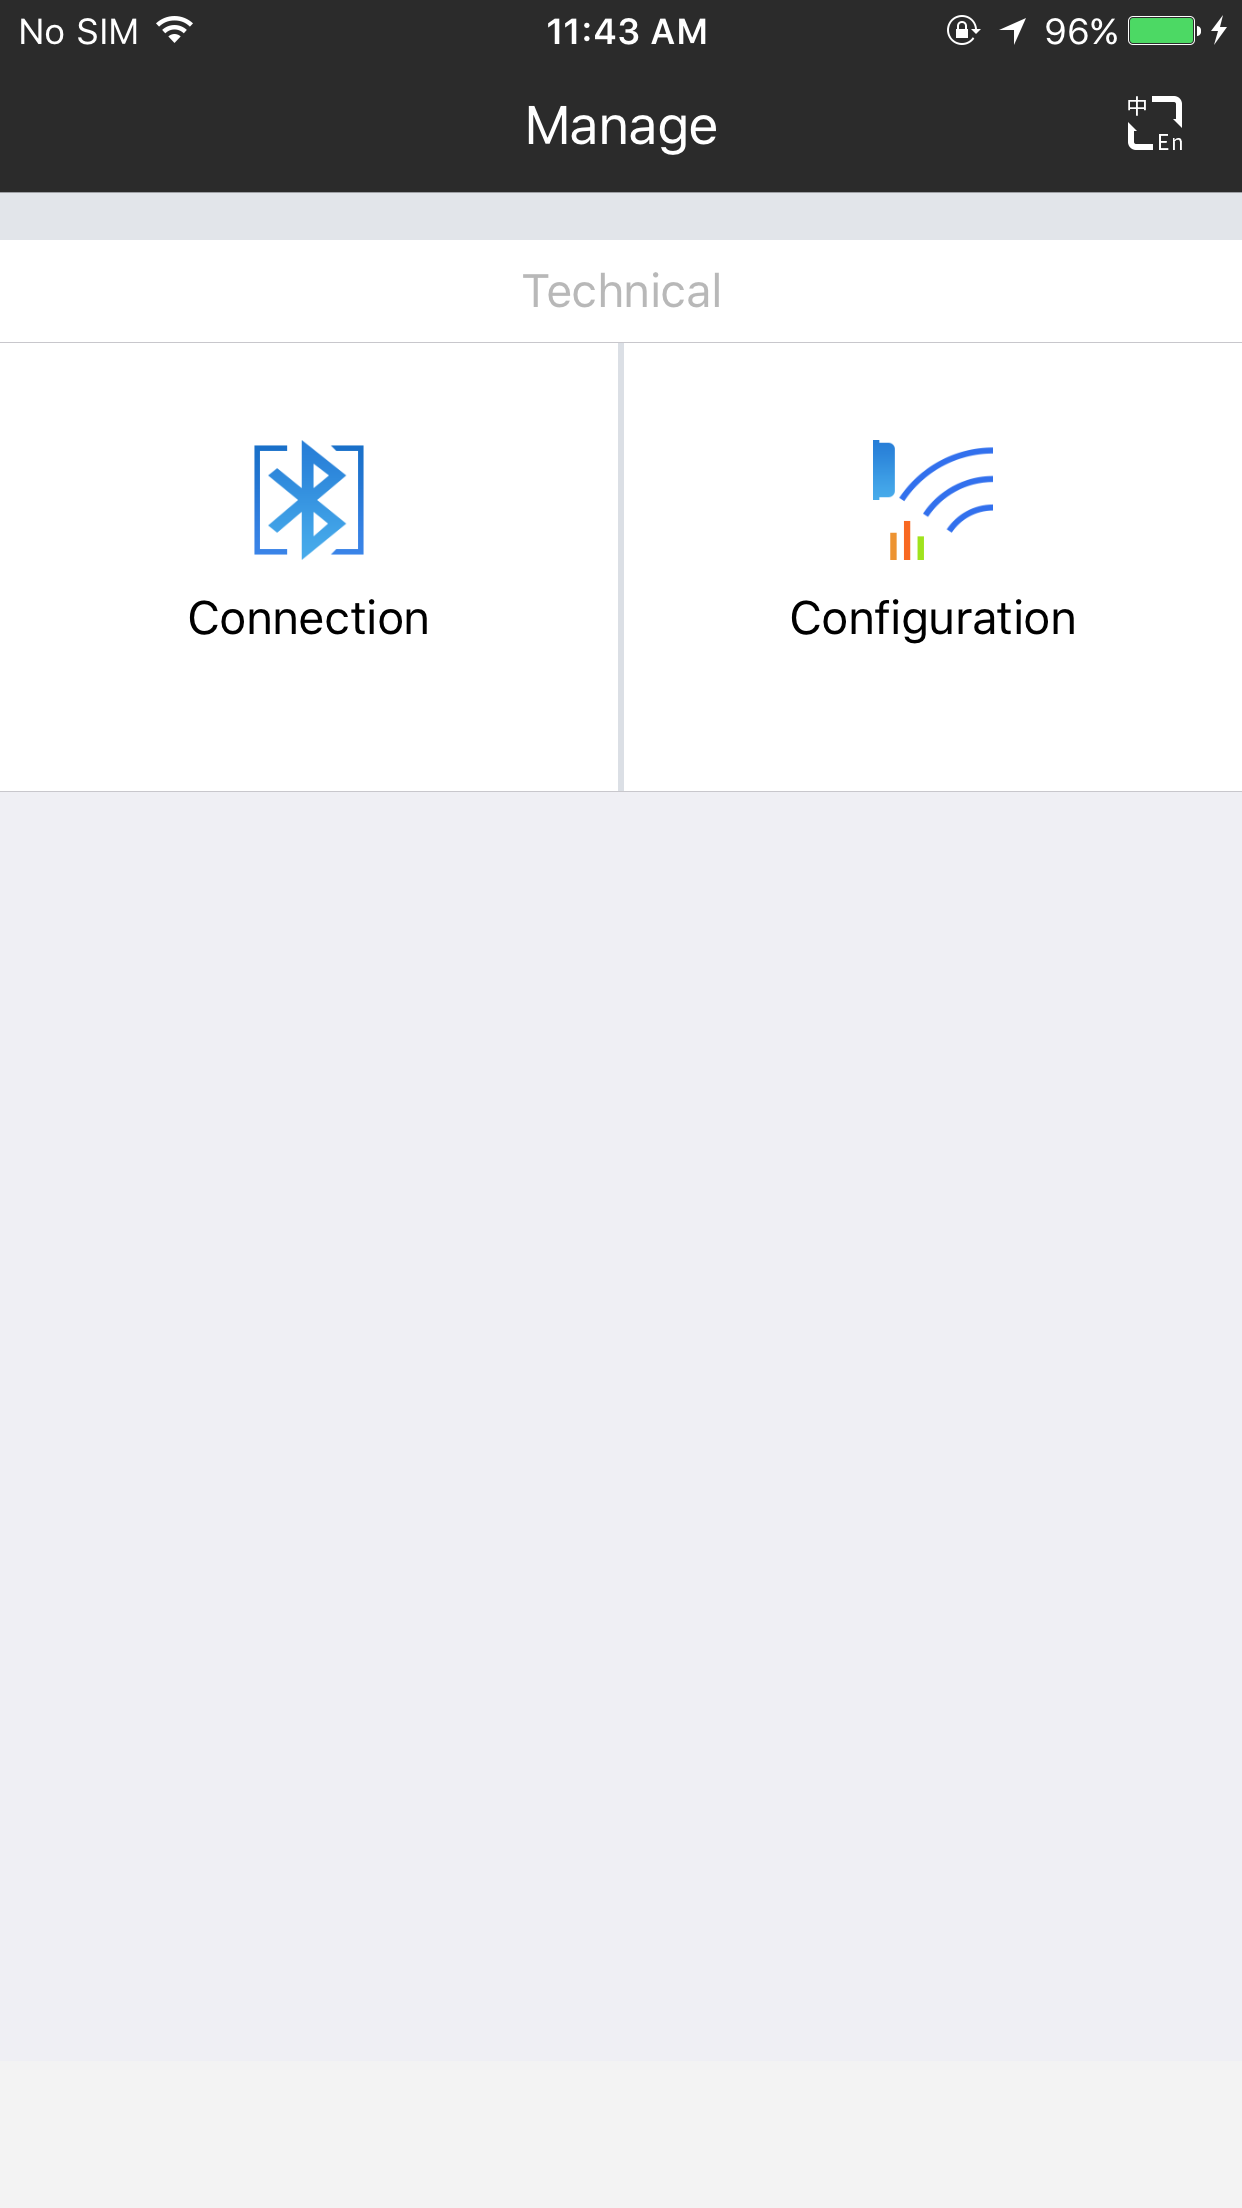The width and height of the screenshot is (1242, 2208).
Task: Tap the 11:43 AM clock
Action: pos(626,32)
